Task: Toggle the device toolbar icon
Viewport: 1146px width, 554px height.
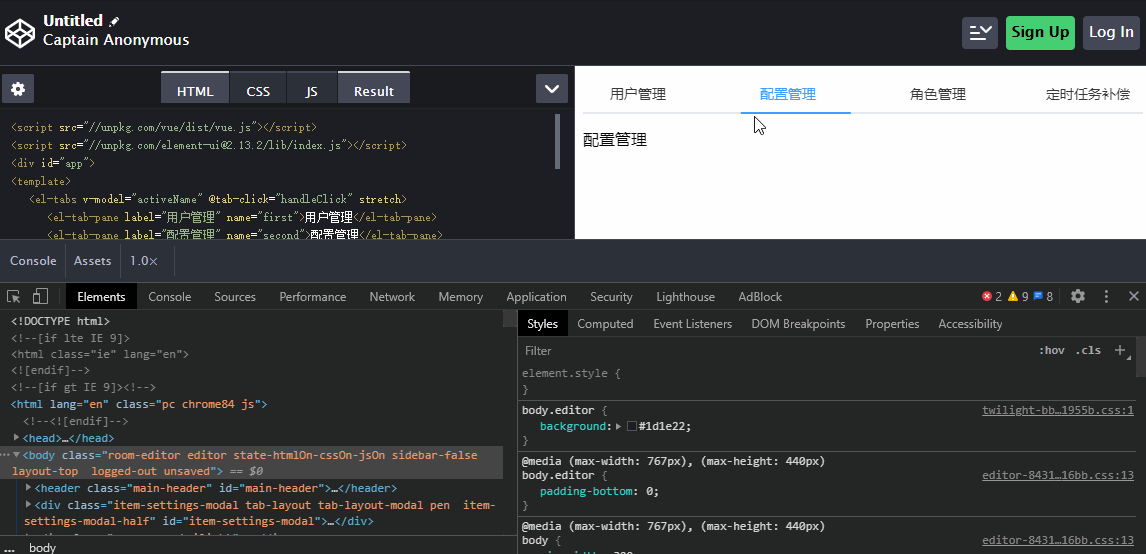Action: (40, 296)
